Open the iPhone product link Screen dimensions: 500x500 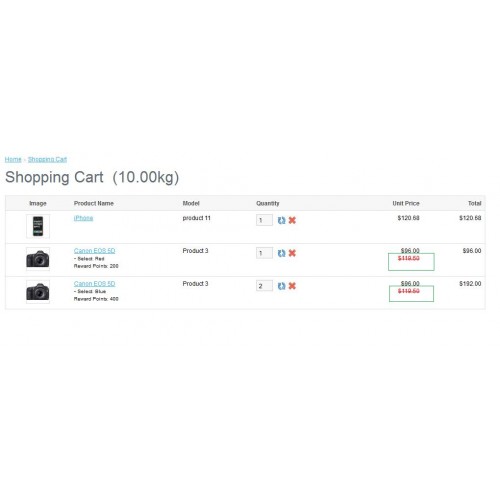point(83,218)
